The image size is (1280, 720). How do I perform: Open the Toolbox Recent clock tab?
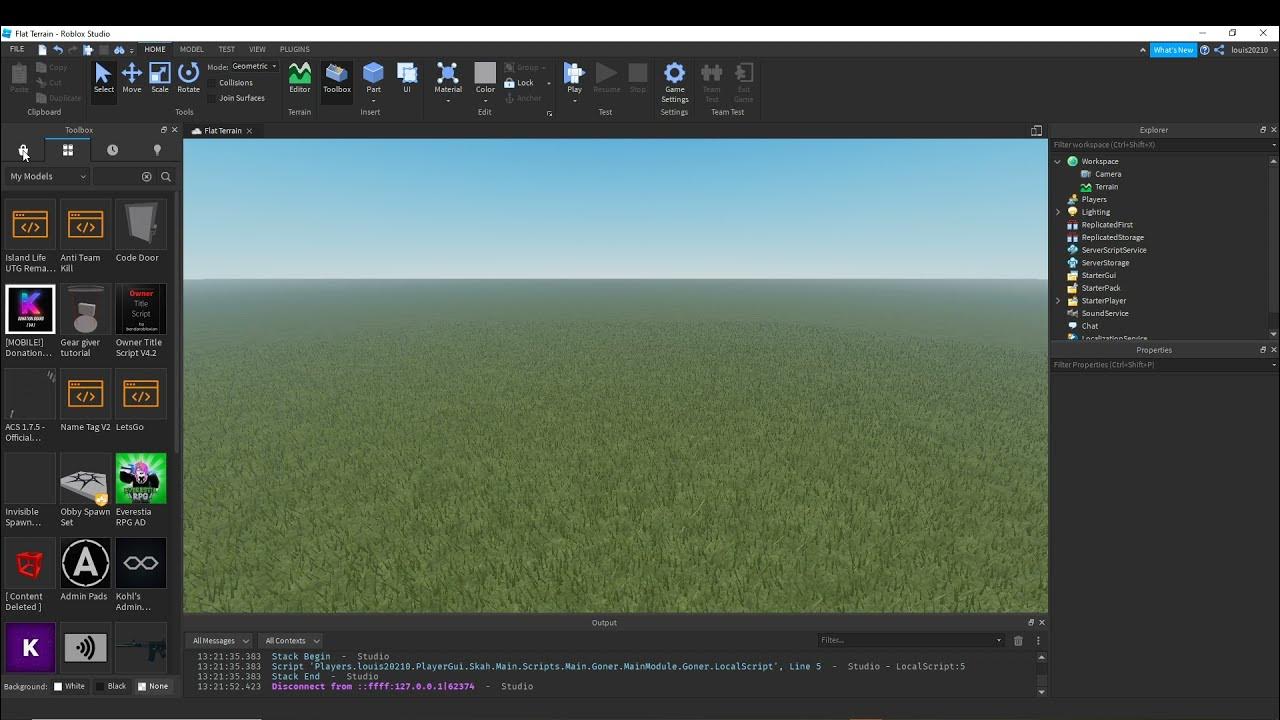coord(112,150)
